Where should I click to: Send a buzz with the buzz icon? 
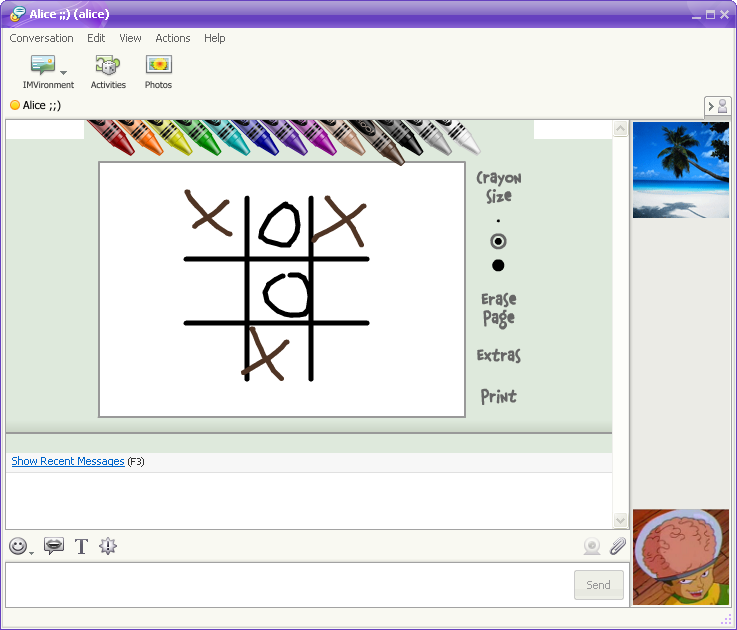coord(108,546)
